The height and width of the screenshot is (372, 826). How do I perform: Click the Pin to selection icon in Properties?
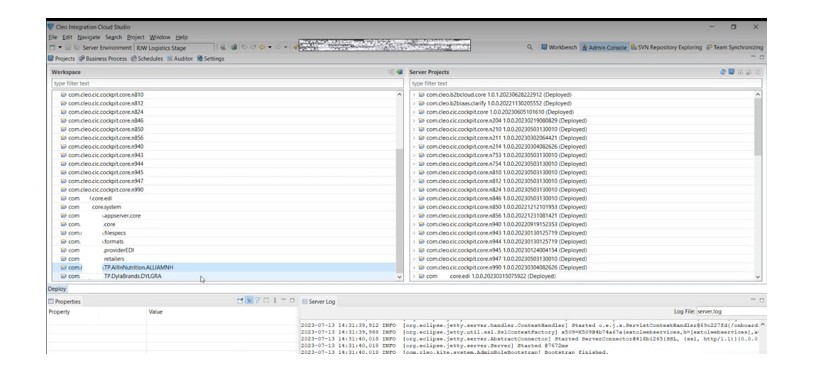[240, 300]
